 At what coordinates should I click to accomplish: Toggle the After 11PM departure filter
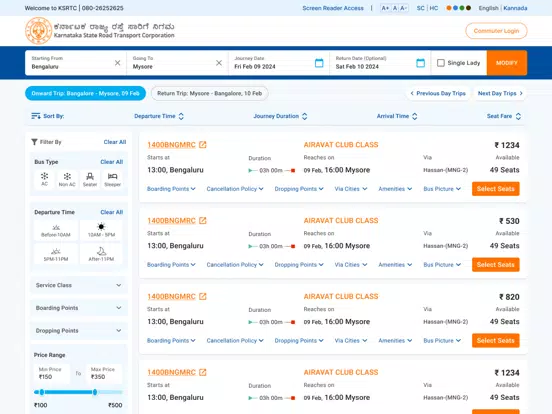tap(101, 254)
